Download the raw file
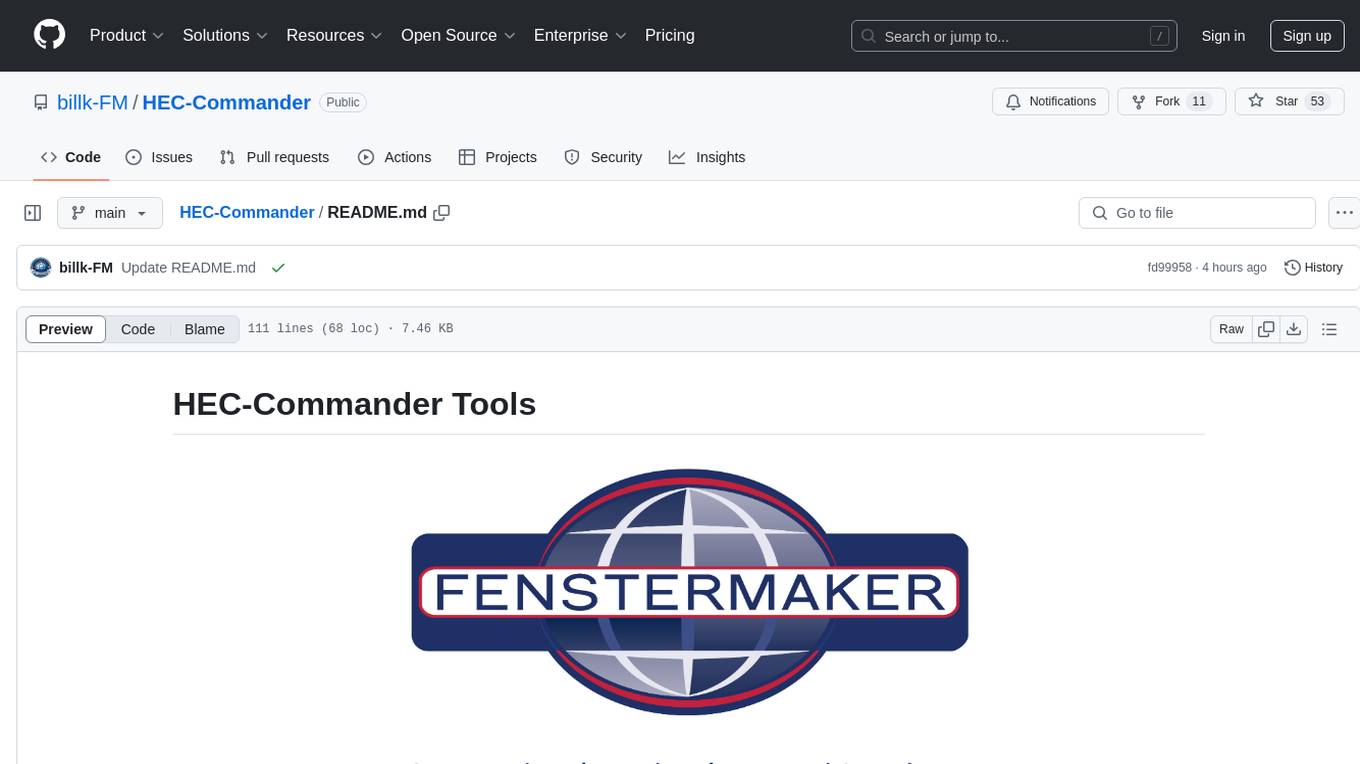The width and height of the screenshot is (1360, 764). click(1293, 329)
